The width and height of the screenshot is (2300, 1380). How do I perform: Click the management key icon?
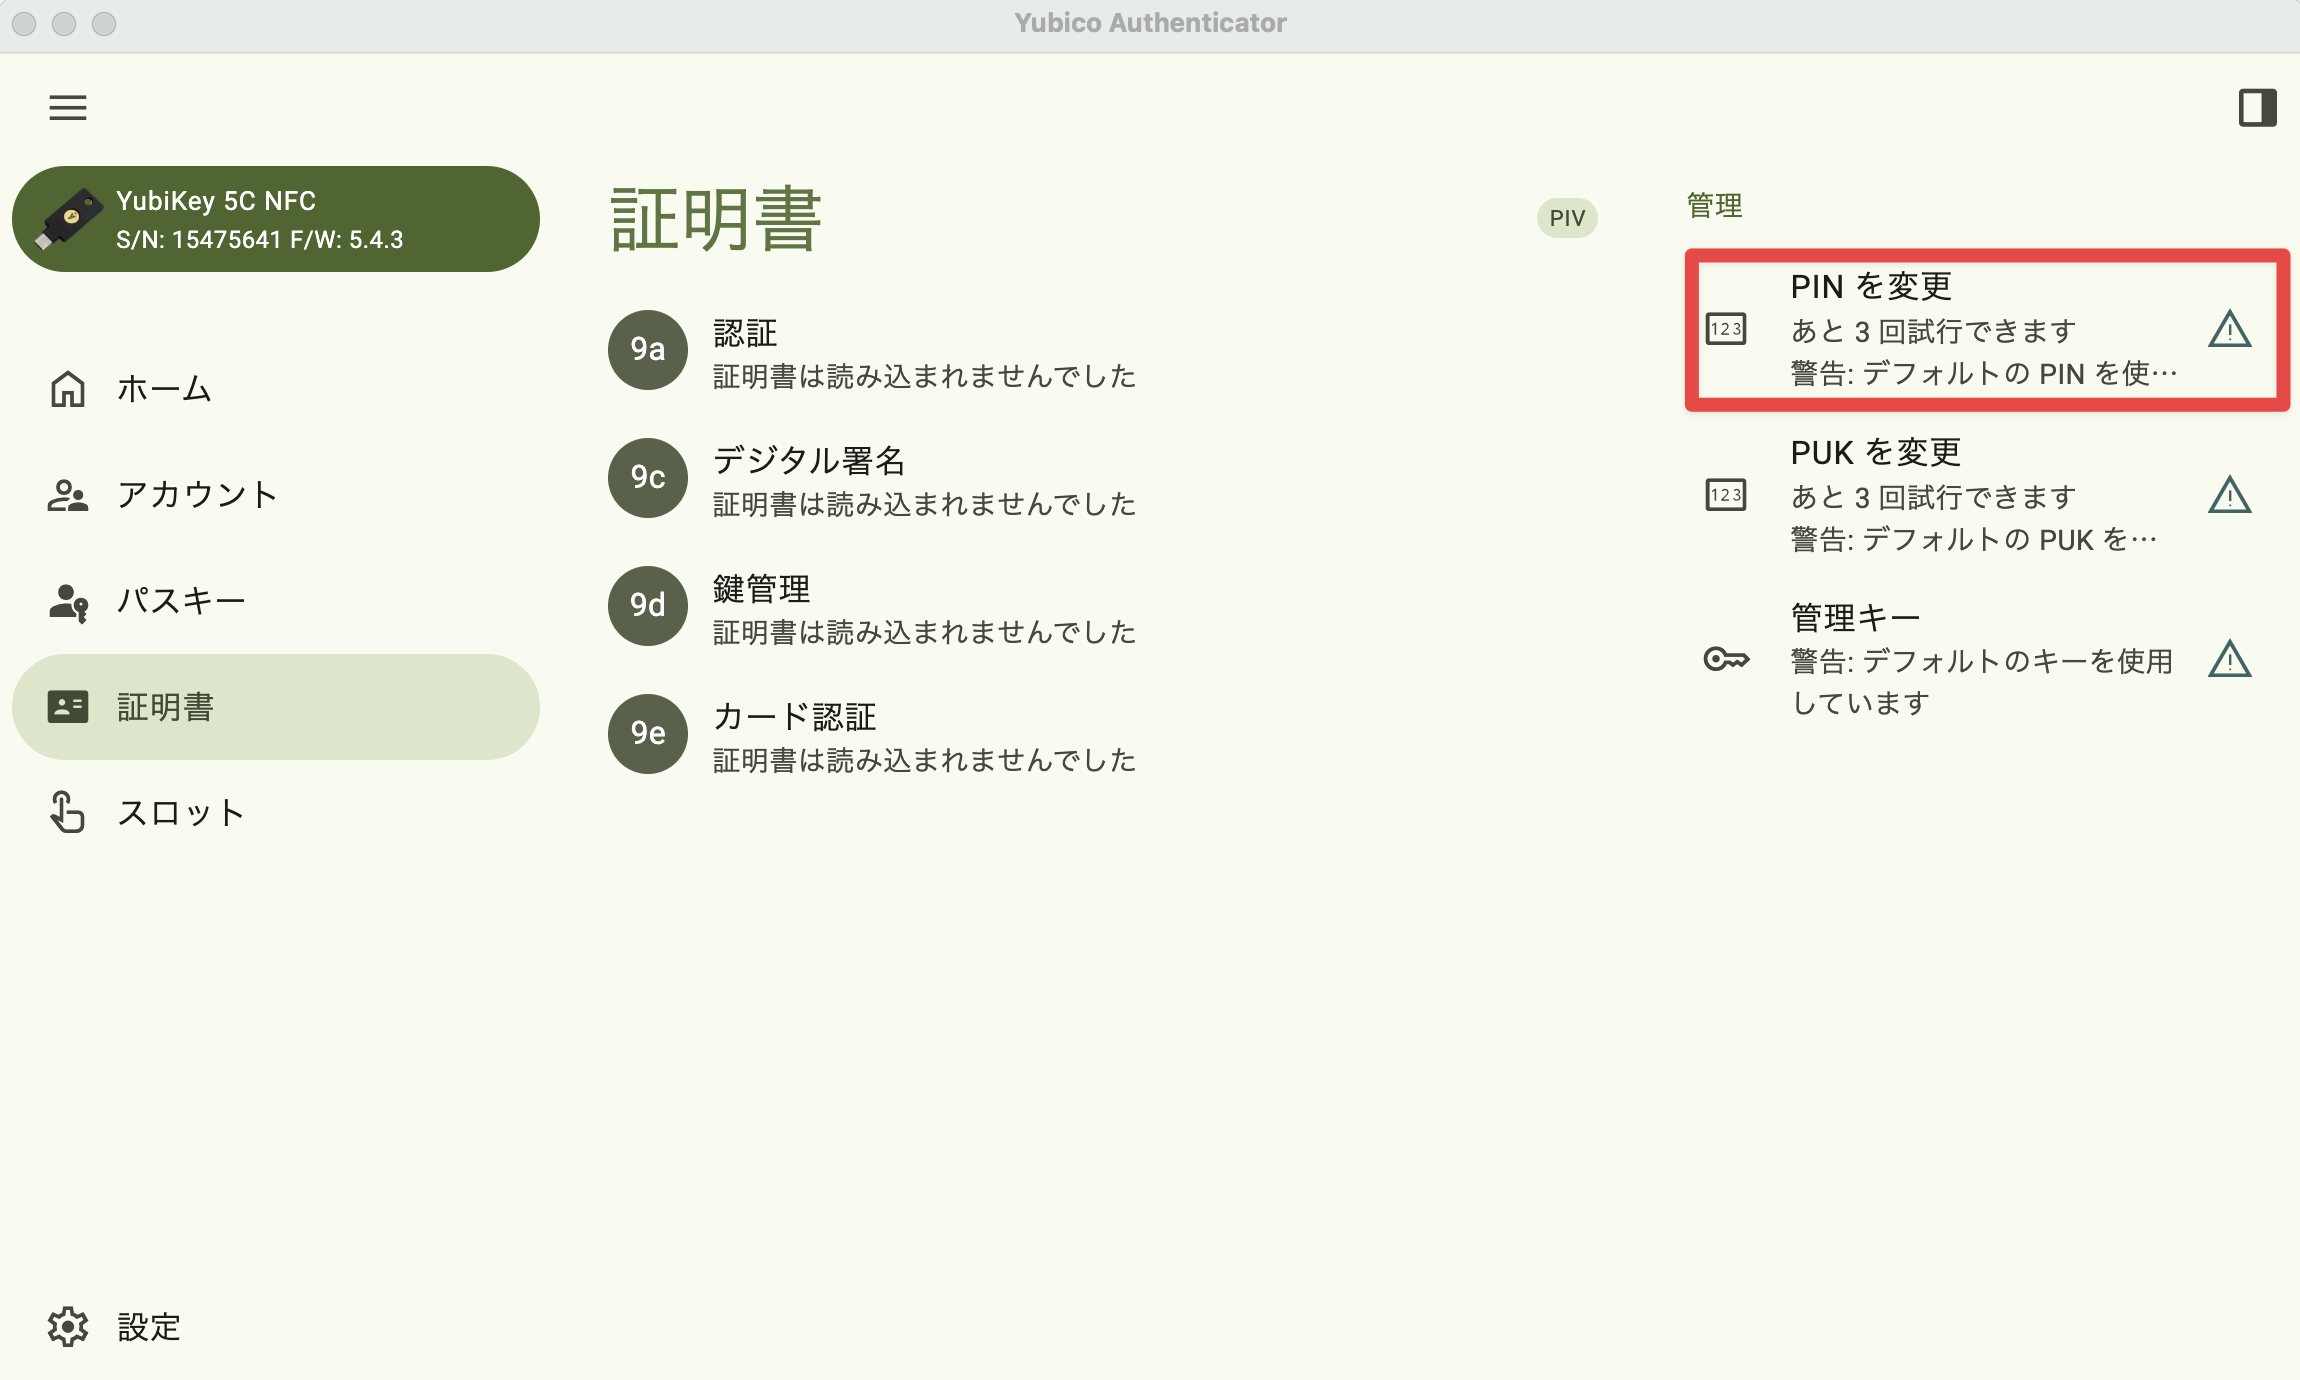[x=1726, y=659]
